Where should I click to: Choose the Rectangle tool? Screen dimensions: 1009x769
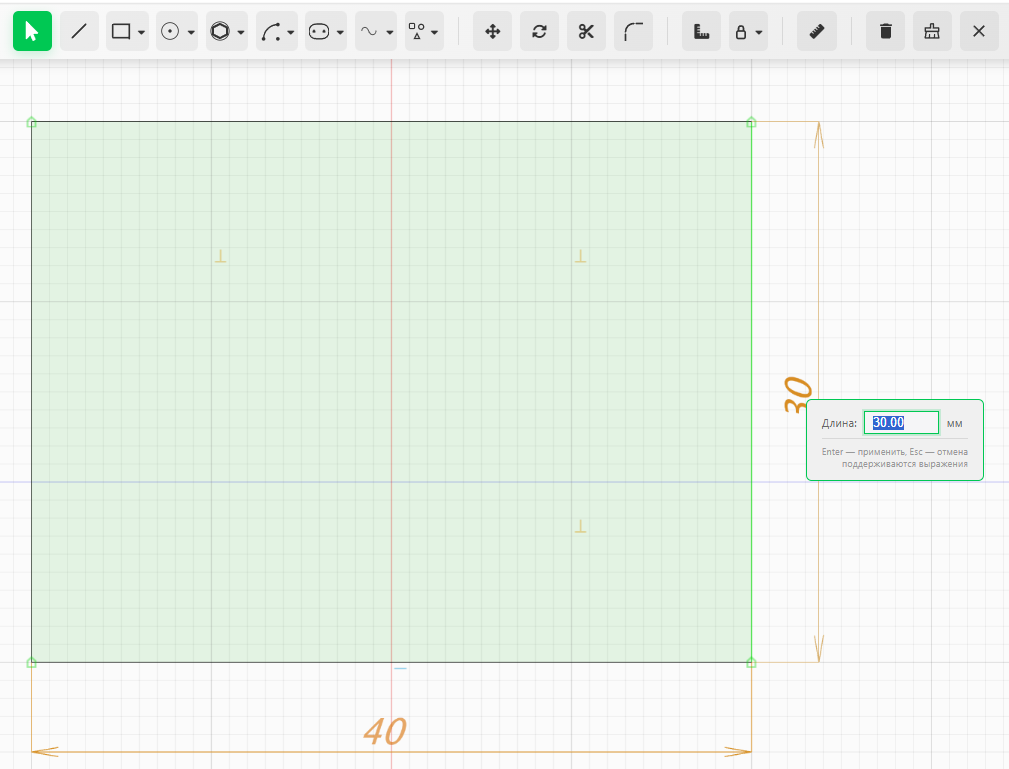[121, 31]
